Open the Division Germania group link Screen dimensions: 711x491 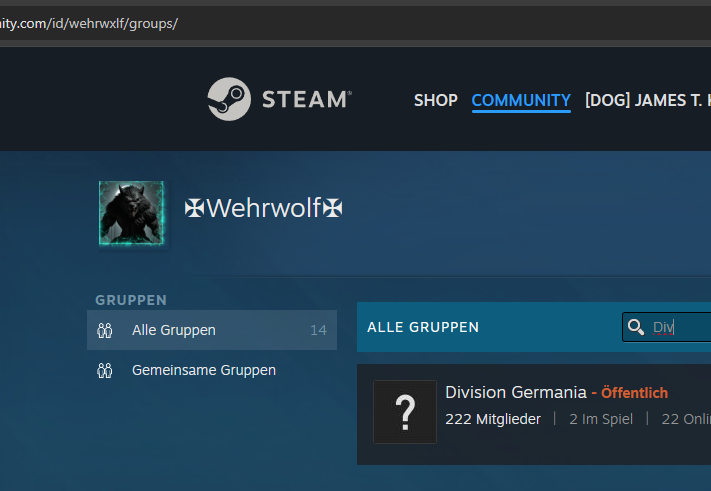tap(515, 392)
